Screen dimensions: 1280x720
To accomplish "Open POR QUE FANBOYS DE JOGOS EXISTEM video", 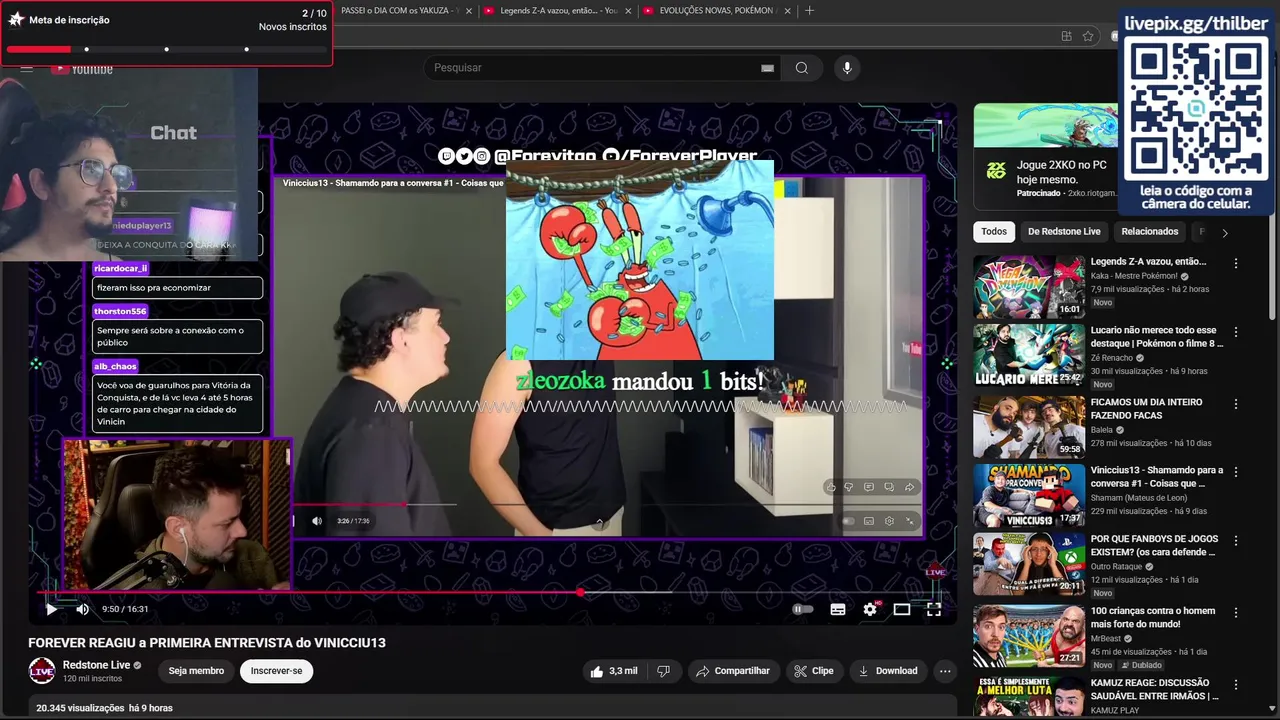I will point(1153,545).
